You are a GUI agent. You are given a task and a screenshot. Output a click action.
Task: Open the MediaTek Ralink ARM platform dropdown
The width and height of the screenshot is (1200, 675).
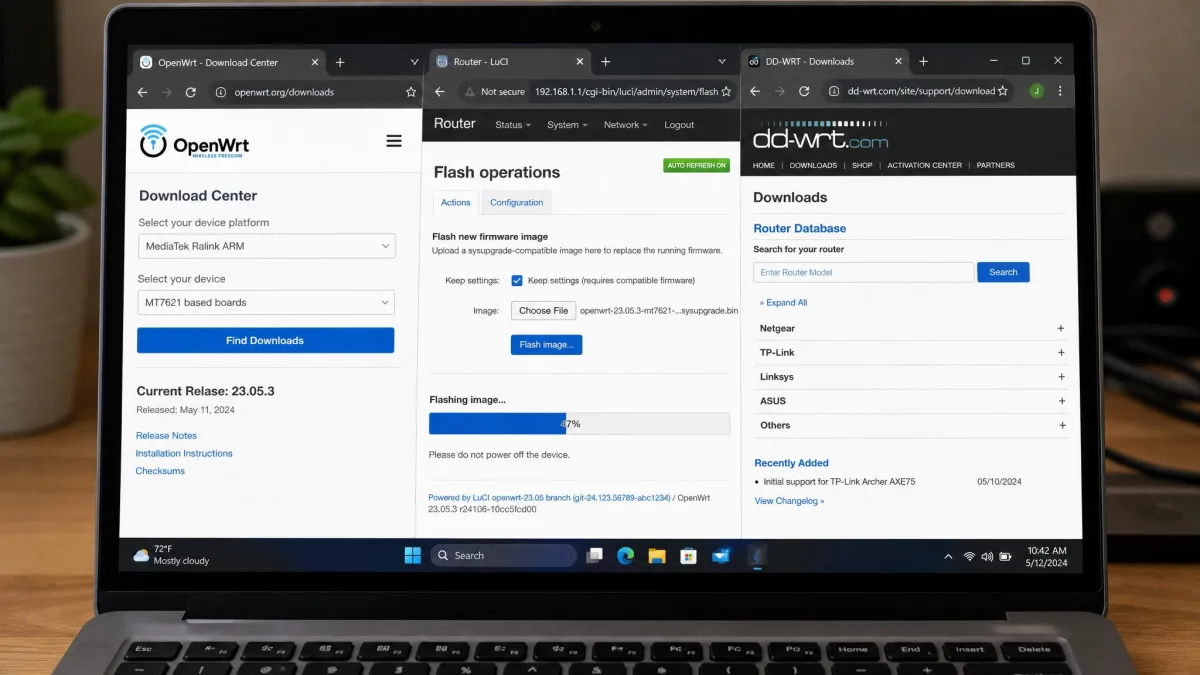pyautogui.click(x=267, y=246)
